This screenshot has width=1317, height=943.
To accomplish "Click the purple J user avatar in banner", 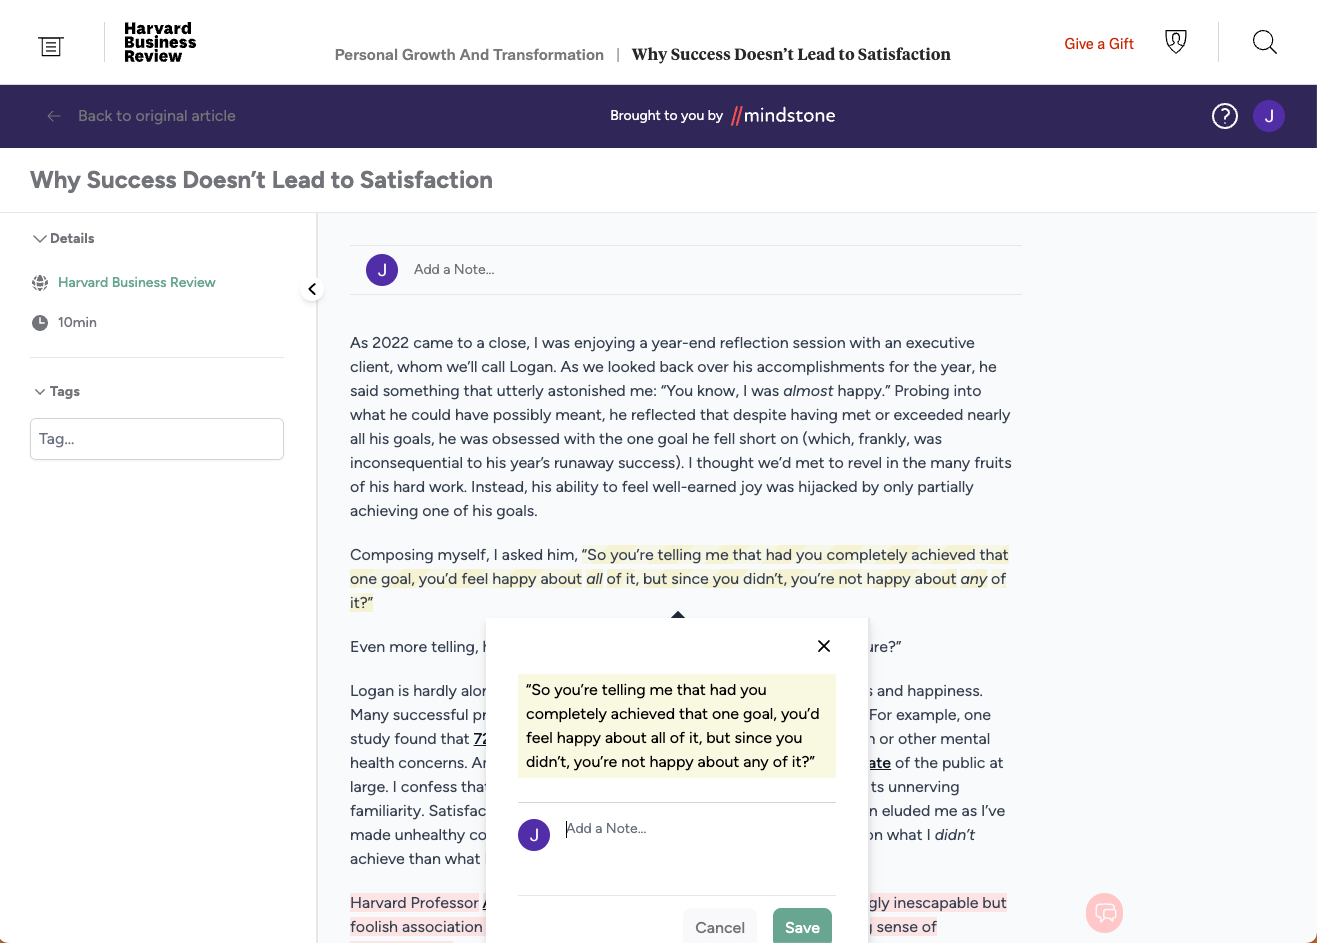I will 1269,116.
